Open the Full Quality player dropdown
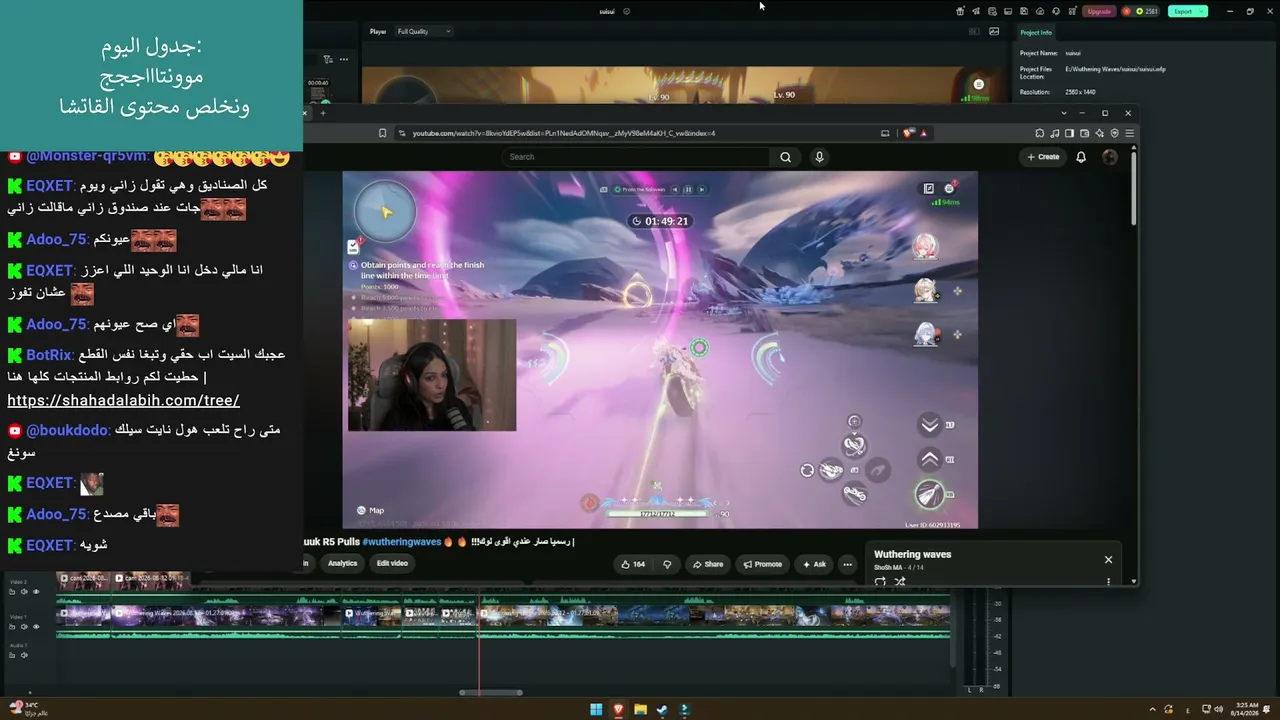This screenshot has width=1280, height=720. [423, 31]
